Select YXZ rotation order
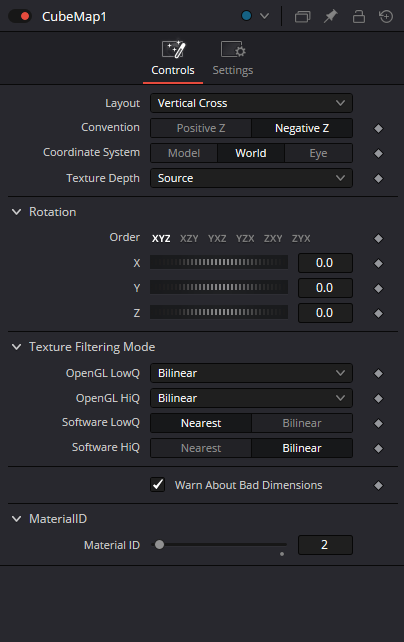This screenshot has height=642, width=404. click(217, 238)
